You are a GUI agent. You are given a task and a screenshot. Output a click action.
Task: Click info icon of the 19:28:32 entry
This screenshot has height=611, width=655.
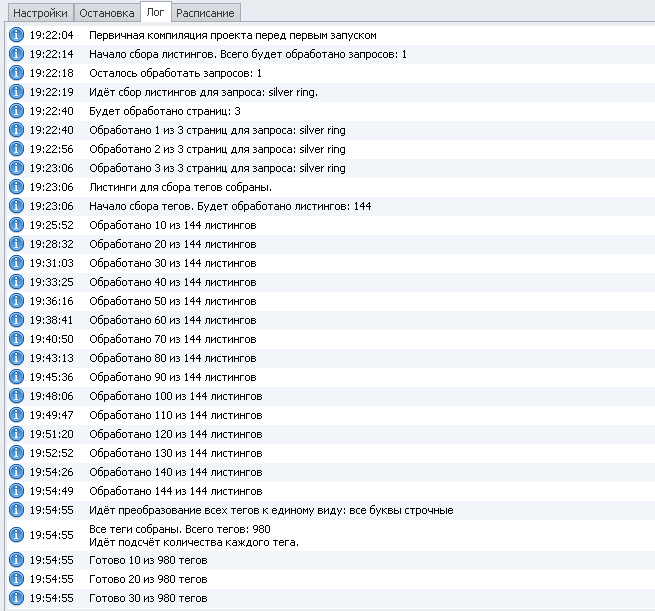coord(16,244)
